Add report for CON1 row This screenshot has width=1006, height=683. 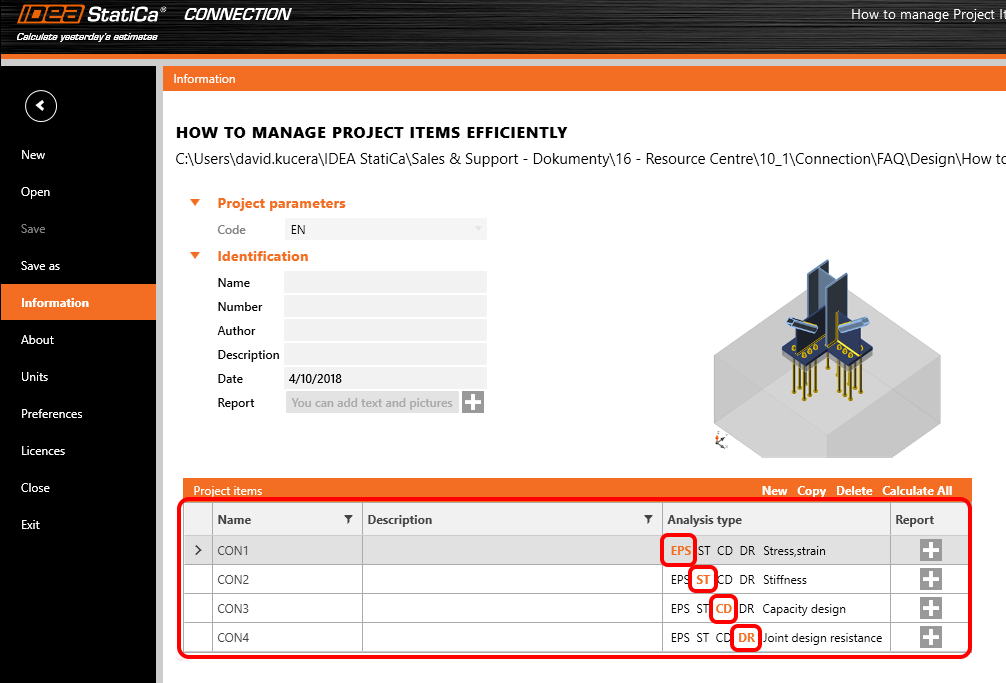pos(931,550)
